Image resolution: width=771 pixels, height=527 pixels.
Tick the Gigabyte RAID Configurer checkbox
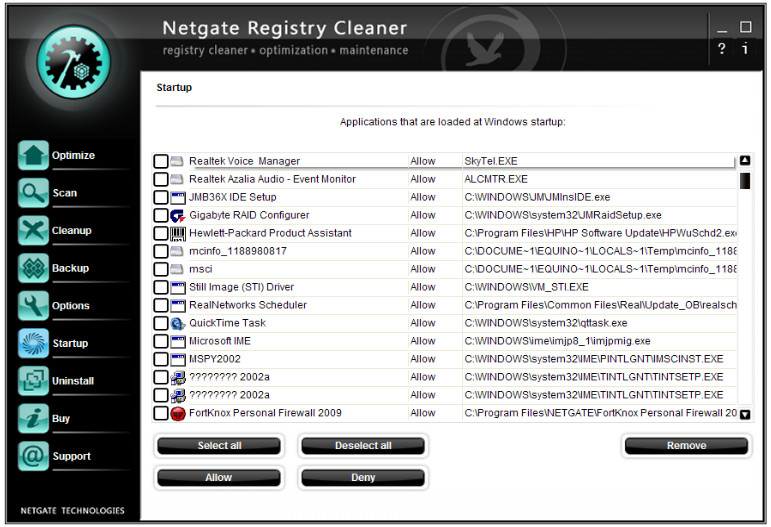pos(161,215)
